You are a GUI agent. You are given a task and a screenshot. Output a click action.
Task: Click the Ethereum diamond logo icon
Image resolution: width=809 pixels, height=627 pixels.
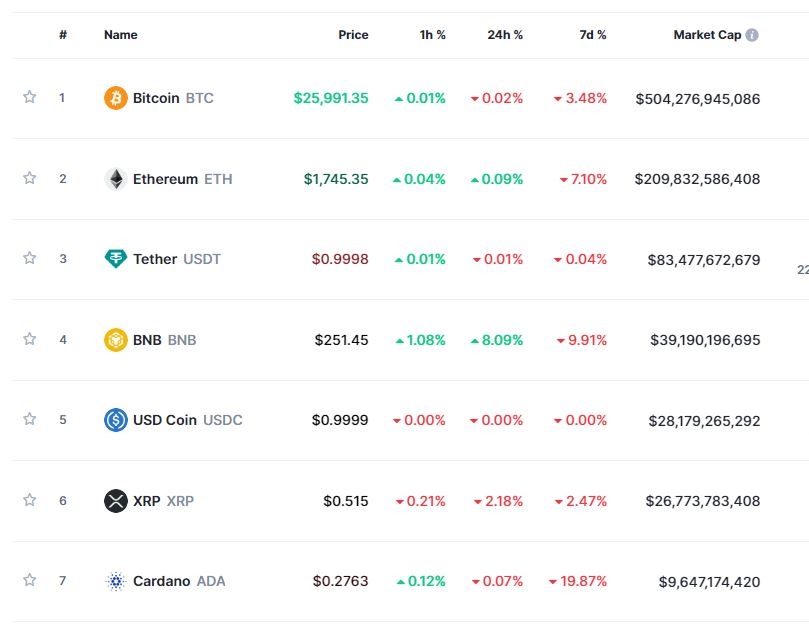(x=116, y=179)
